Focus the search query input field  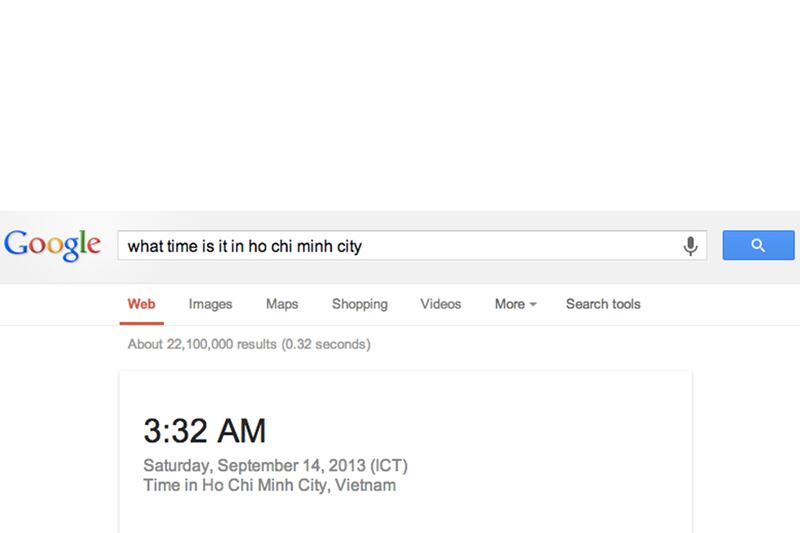coord(400,245)
